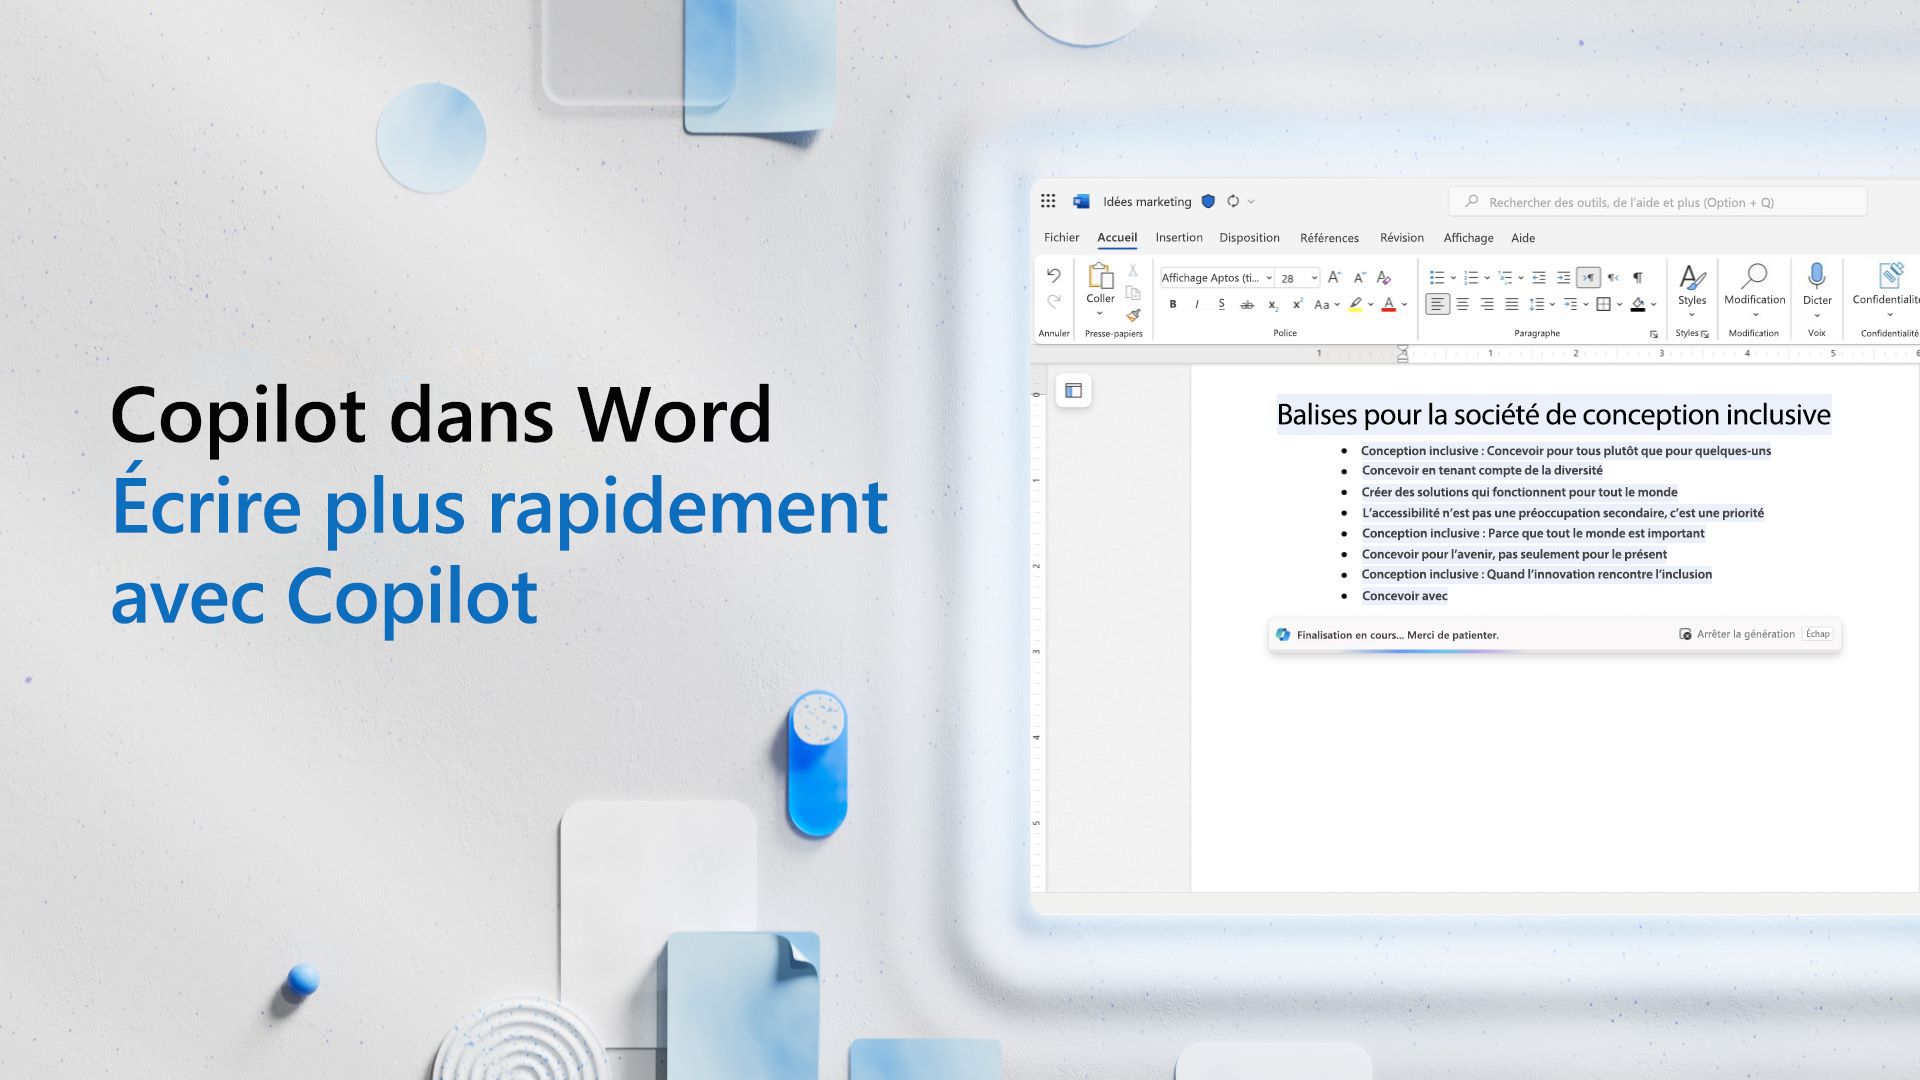Apply superscript formatting
Image resolution: width=1920 pixels, height=1080 pixels.
click(x=1297, y=304)
